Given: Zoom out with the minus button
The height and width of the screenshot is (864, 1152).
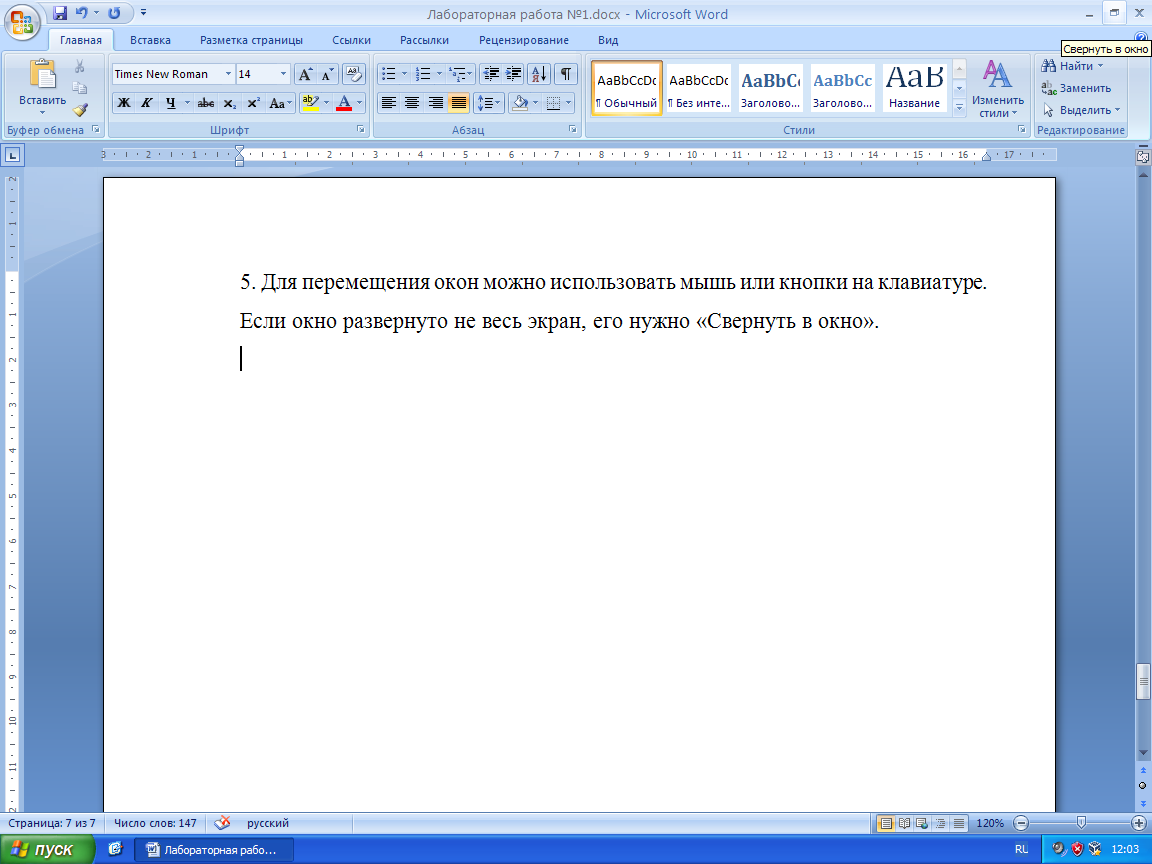Looking at the screenshot, I should (x=1020, y=824).
